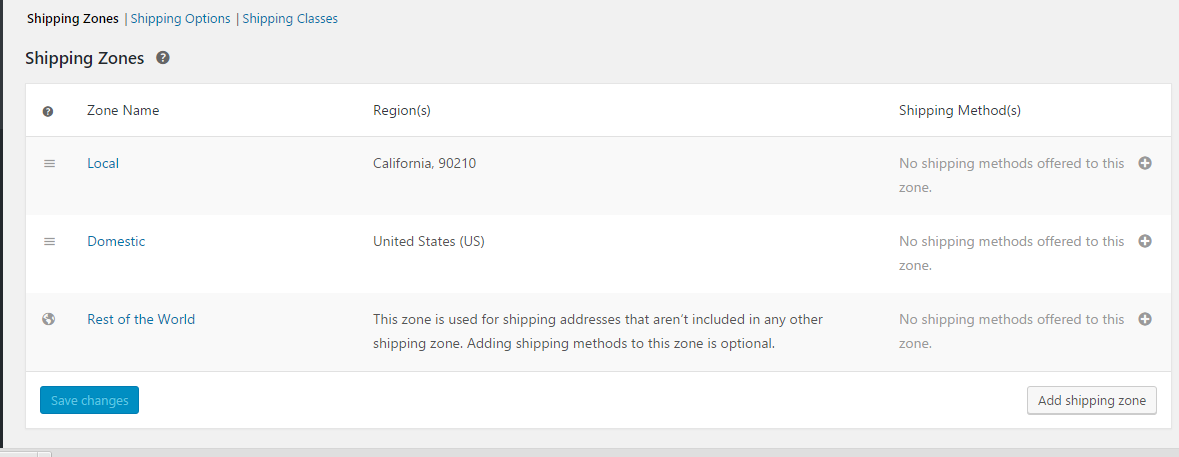
Task: Add shipping method to Domestic zone
Action: pyautogui.click(x=1144, y=241)
